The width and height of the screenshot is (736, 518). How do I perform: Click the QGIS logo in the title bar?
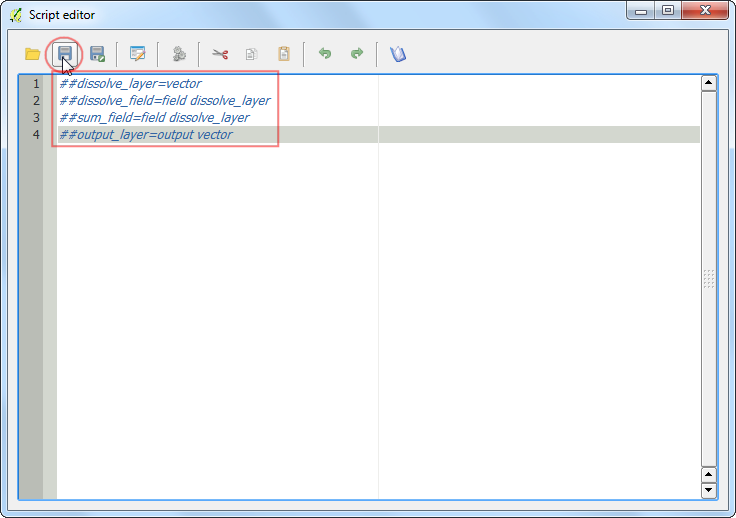16,15
